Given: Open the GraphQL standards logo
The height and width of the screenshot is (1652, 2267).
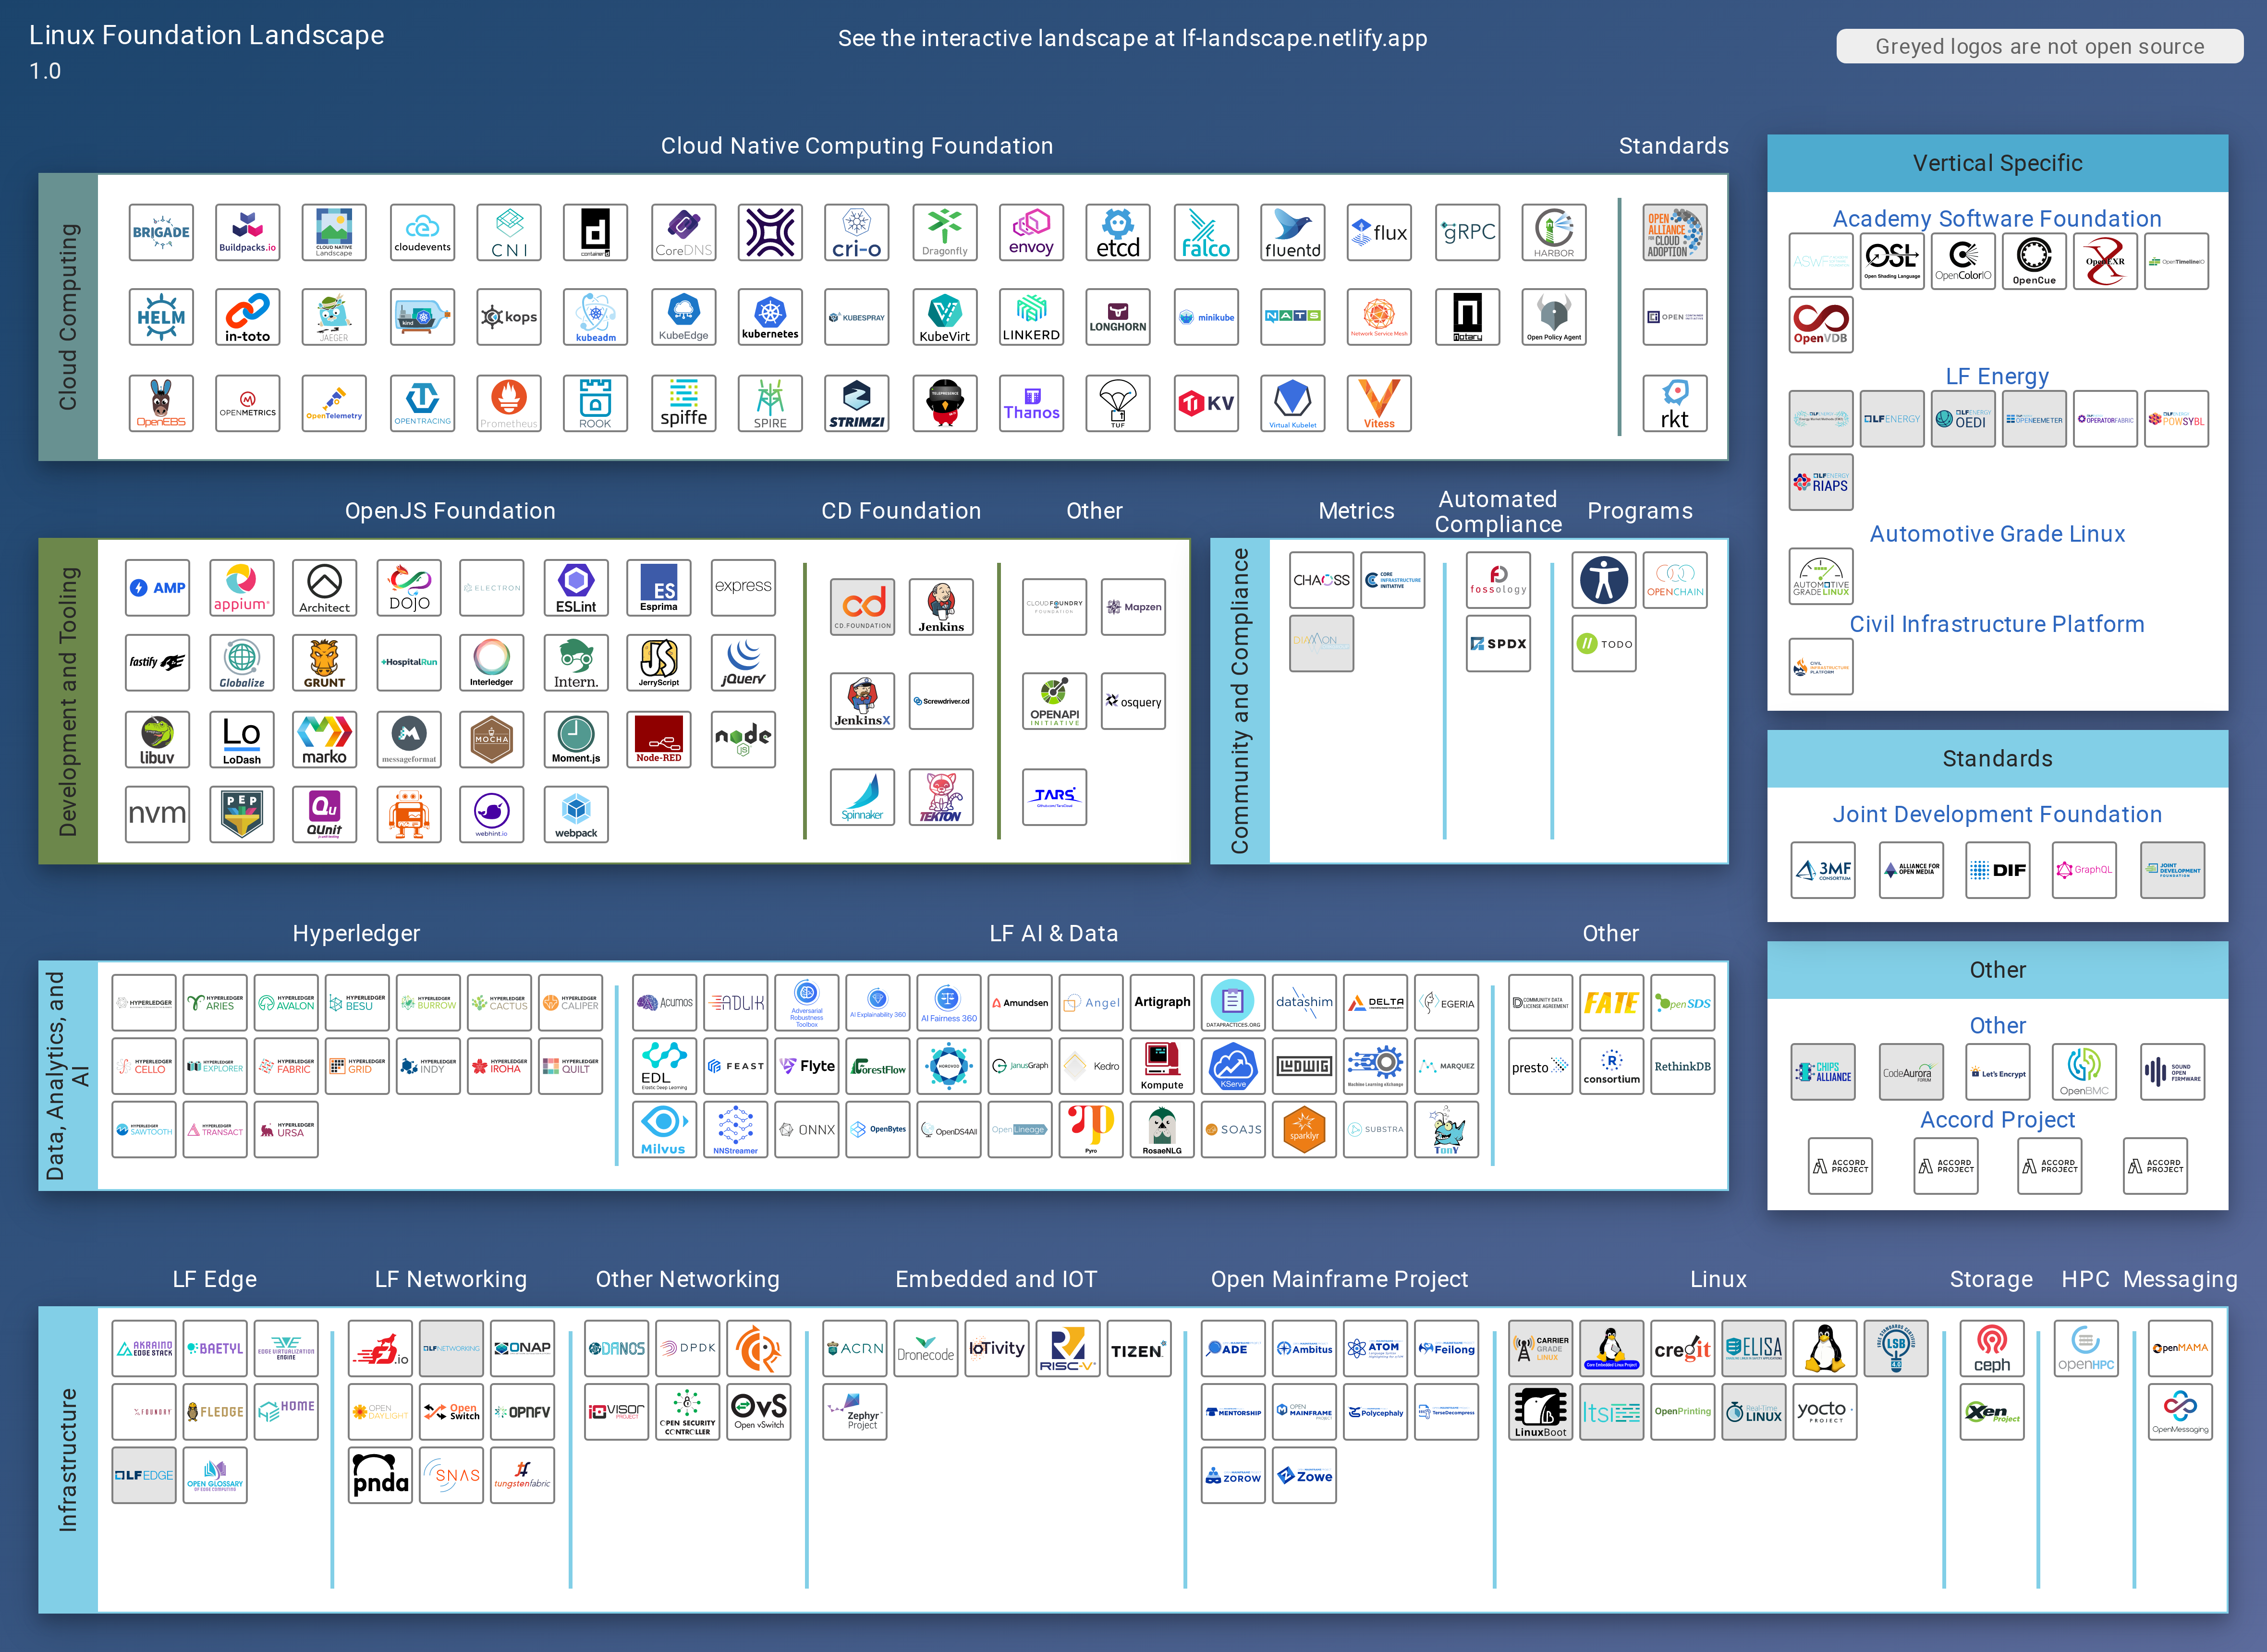Looking at the screenshot, I should click(x=2085, y=870).
